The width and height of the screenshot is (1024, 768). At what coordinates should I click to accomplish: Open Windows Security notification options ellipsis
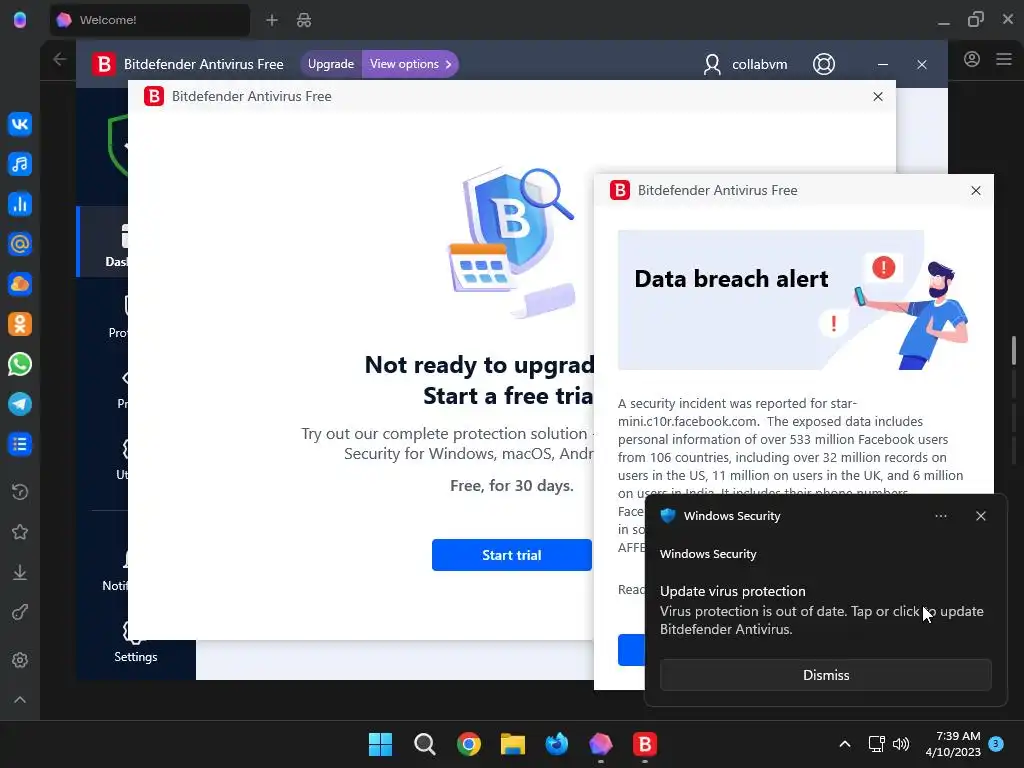940,516
